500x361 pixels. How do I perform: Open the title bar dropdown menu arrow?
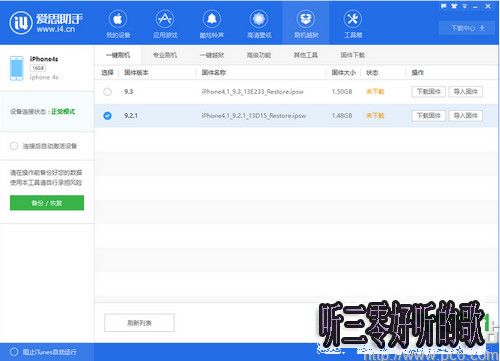[465, 6]
